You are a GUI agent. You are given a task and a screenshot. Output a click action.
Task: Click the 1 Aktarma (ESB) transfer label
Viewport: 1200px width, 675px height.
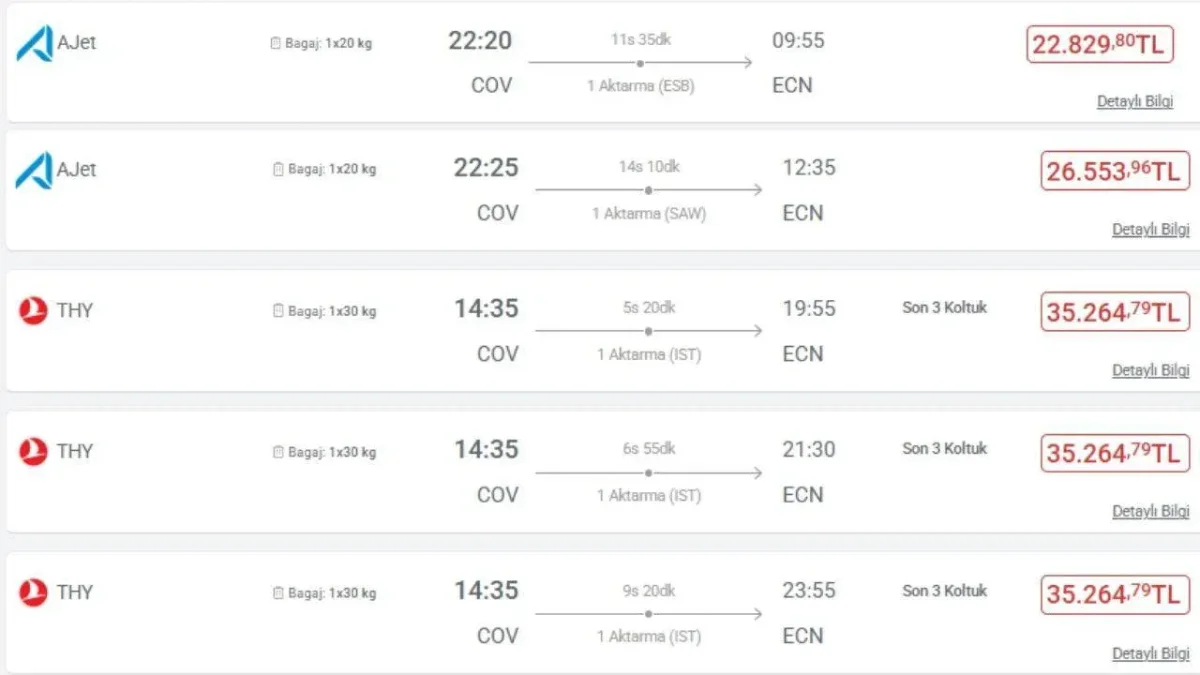click(x=641, y=86)
